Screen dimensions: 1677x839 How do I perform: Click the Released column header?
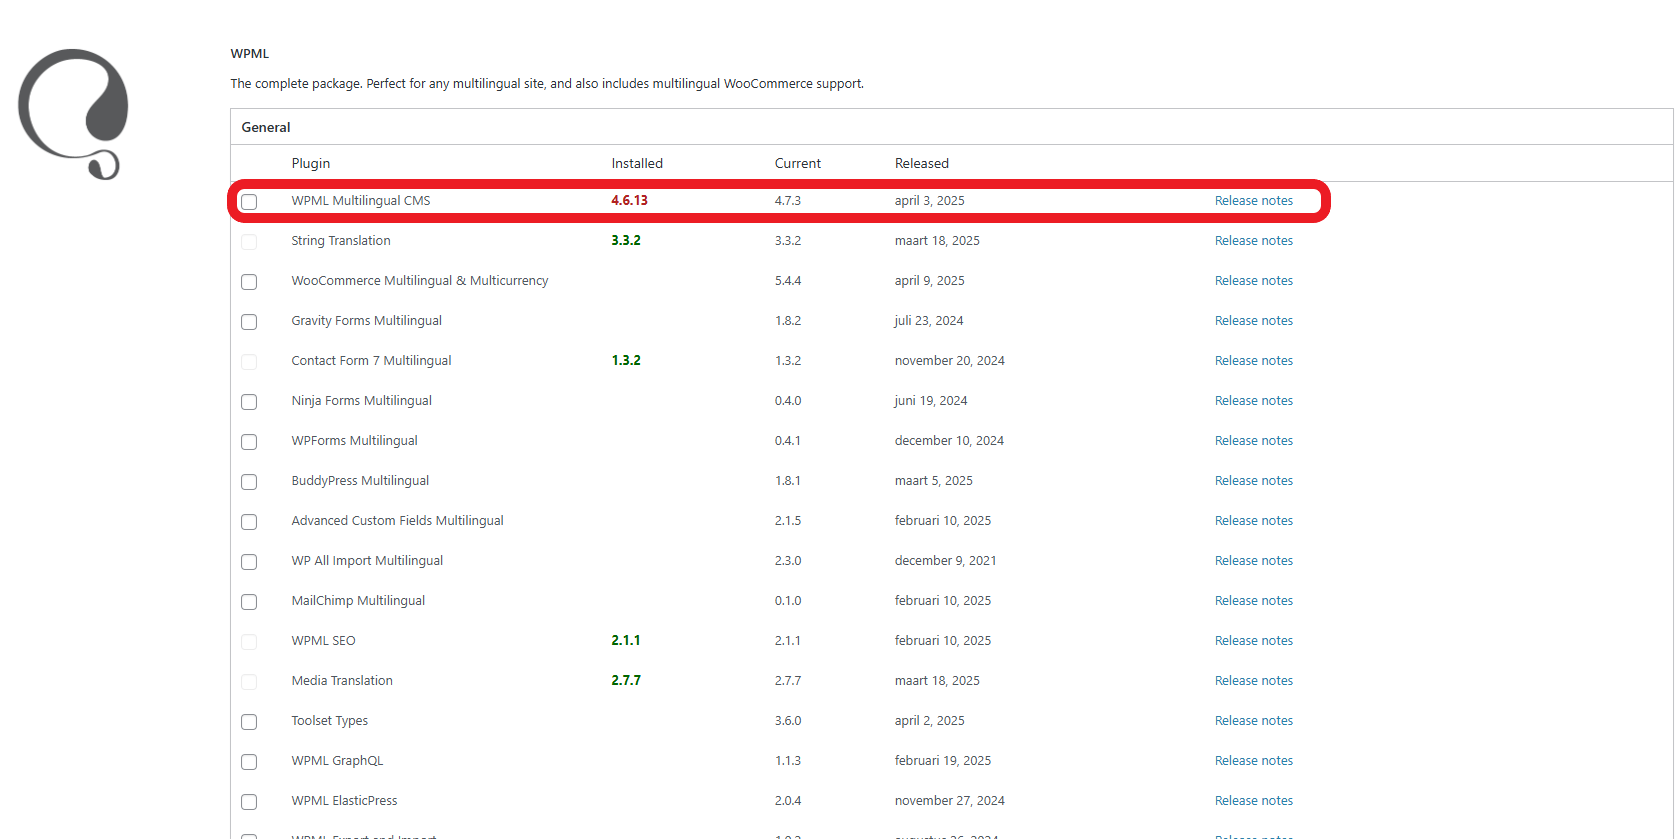tap(922, 164)
